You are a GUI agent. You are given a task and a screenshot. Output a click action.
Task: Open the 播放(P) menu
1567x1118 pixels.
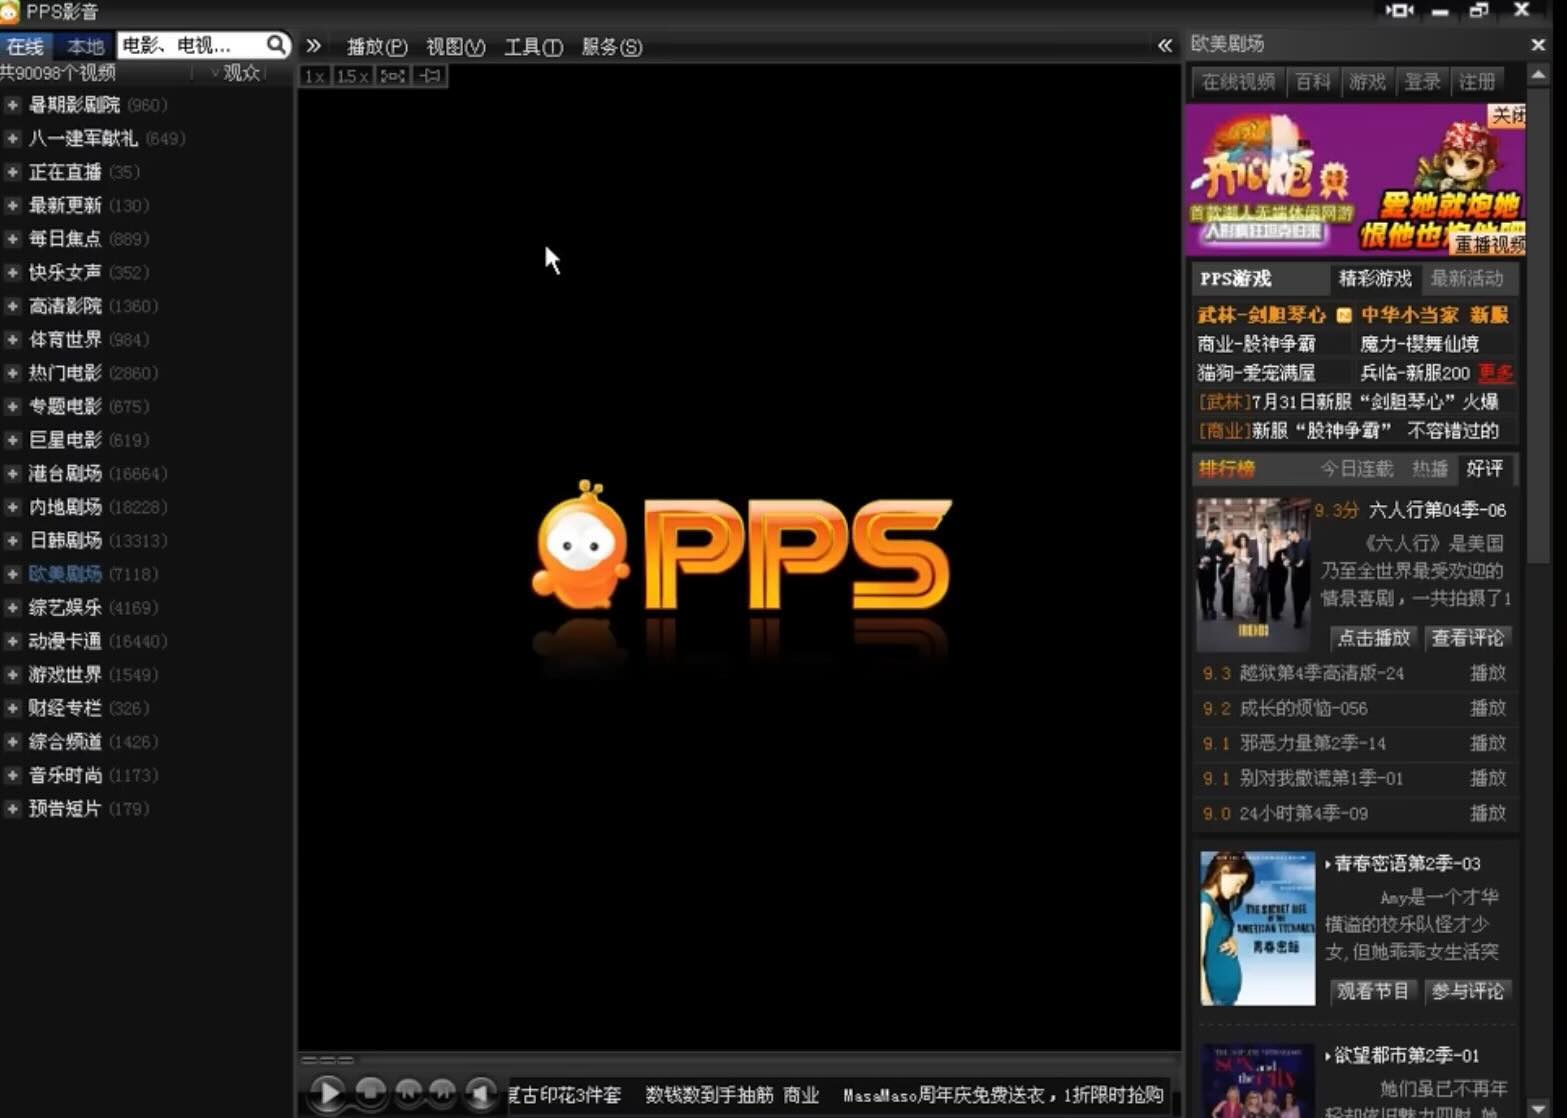pos(377,47)
